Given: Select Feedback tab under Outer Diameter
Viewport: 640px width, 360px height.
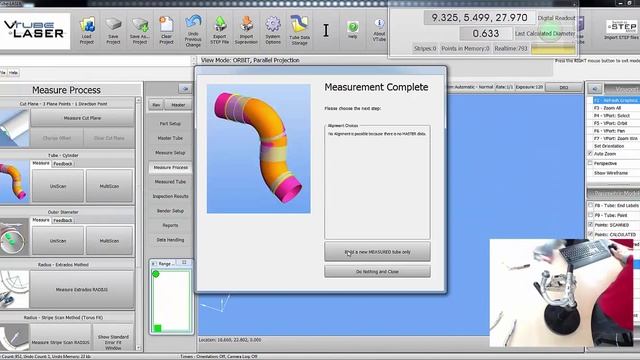Looking at the screenshot, I should [x=63, y=220].
